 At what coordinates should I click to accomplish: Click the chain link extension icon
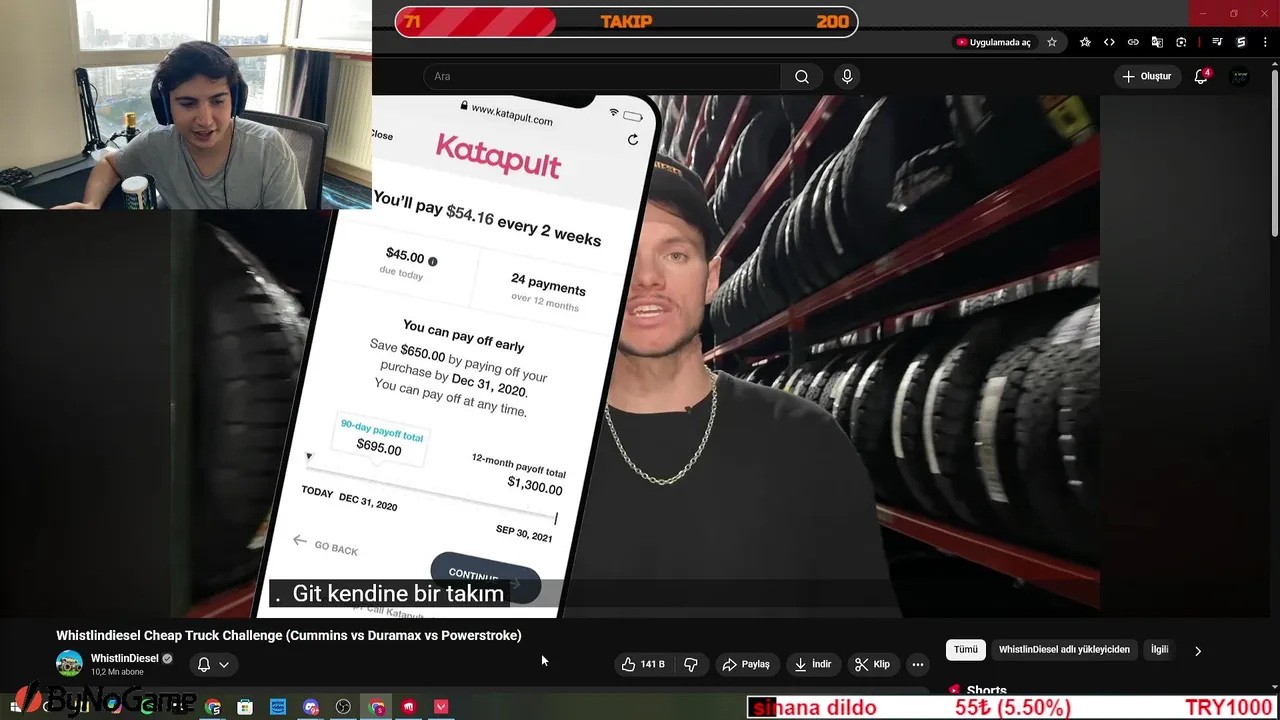coord(1133,42)
